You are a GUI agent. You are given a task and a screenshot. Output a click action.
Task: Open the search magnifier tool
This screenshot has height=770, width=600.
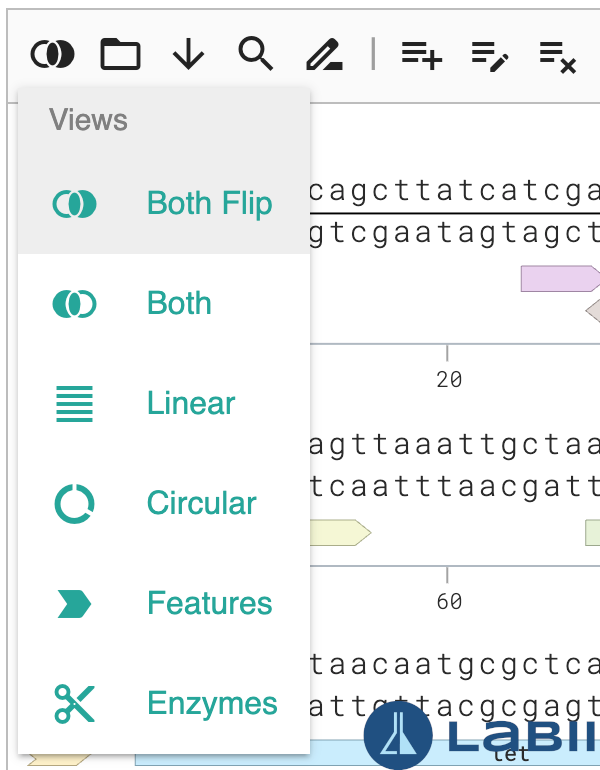point(256,54)
